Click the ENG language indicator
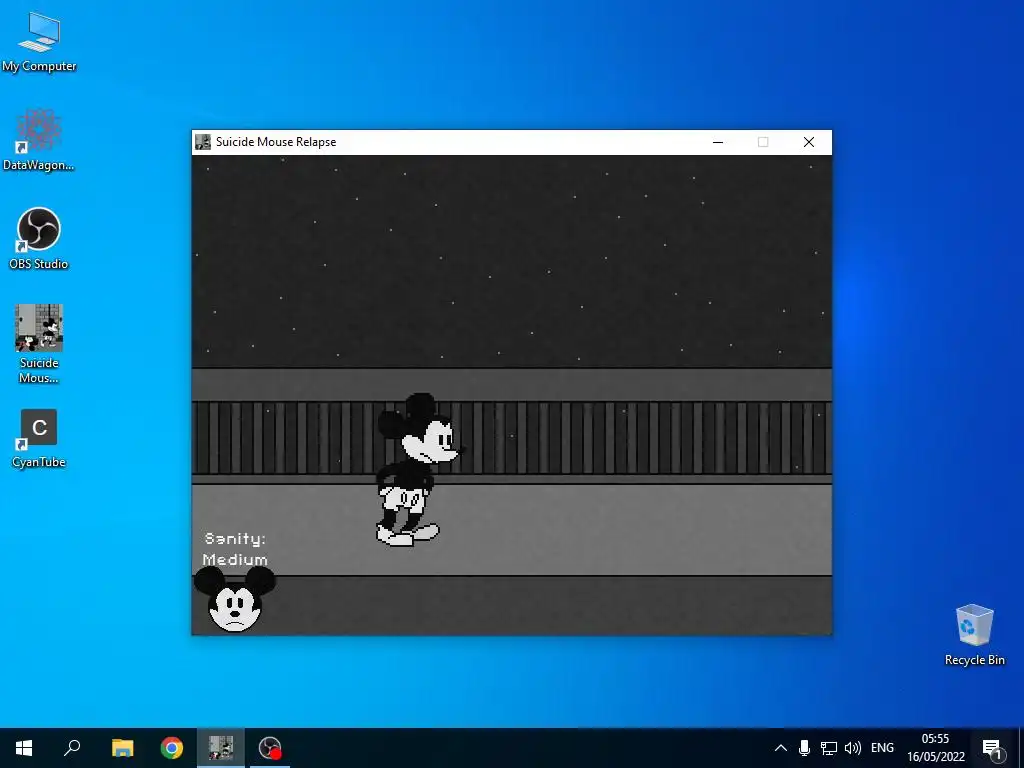The image size is (1024, 768). click(882, 748)
